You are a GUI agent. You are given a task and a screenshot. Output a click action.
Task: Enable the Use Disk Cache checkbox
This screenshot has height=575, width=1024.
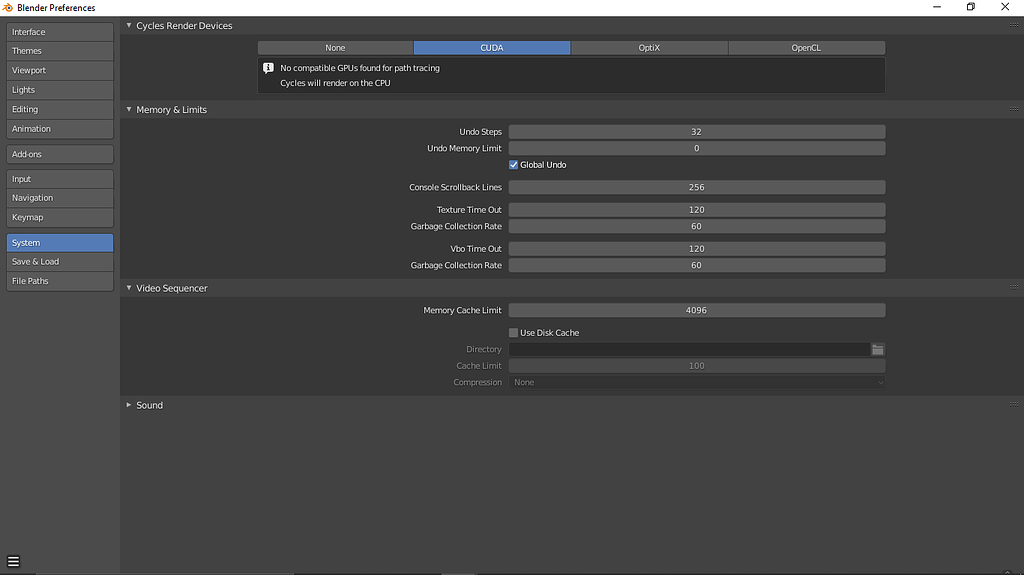(513, 333)
